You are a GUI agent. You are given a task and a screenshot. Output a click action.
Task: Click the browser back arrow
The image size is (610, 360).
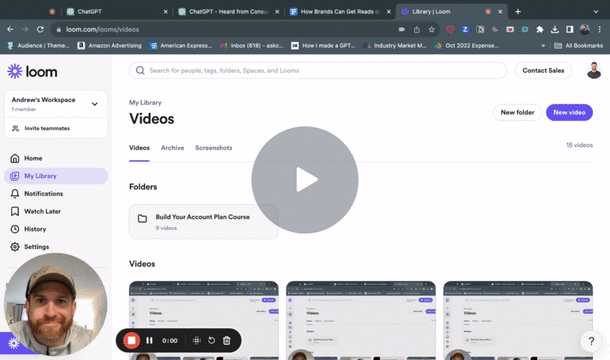(10, 29)
